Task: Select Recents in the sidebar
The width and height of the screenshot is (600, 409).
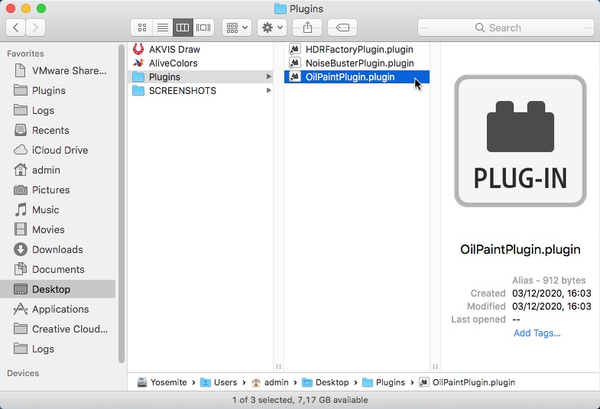Action: point(60,130)
